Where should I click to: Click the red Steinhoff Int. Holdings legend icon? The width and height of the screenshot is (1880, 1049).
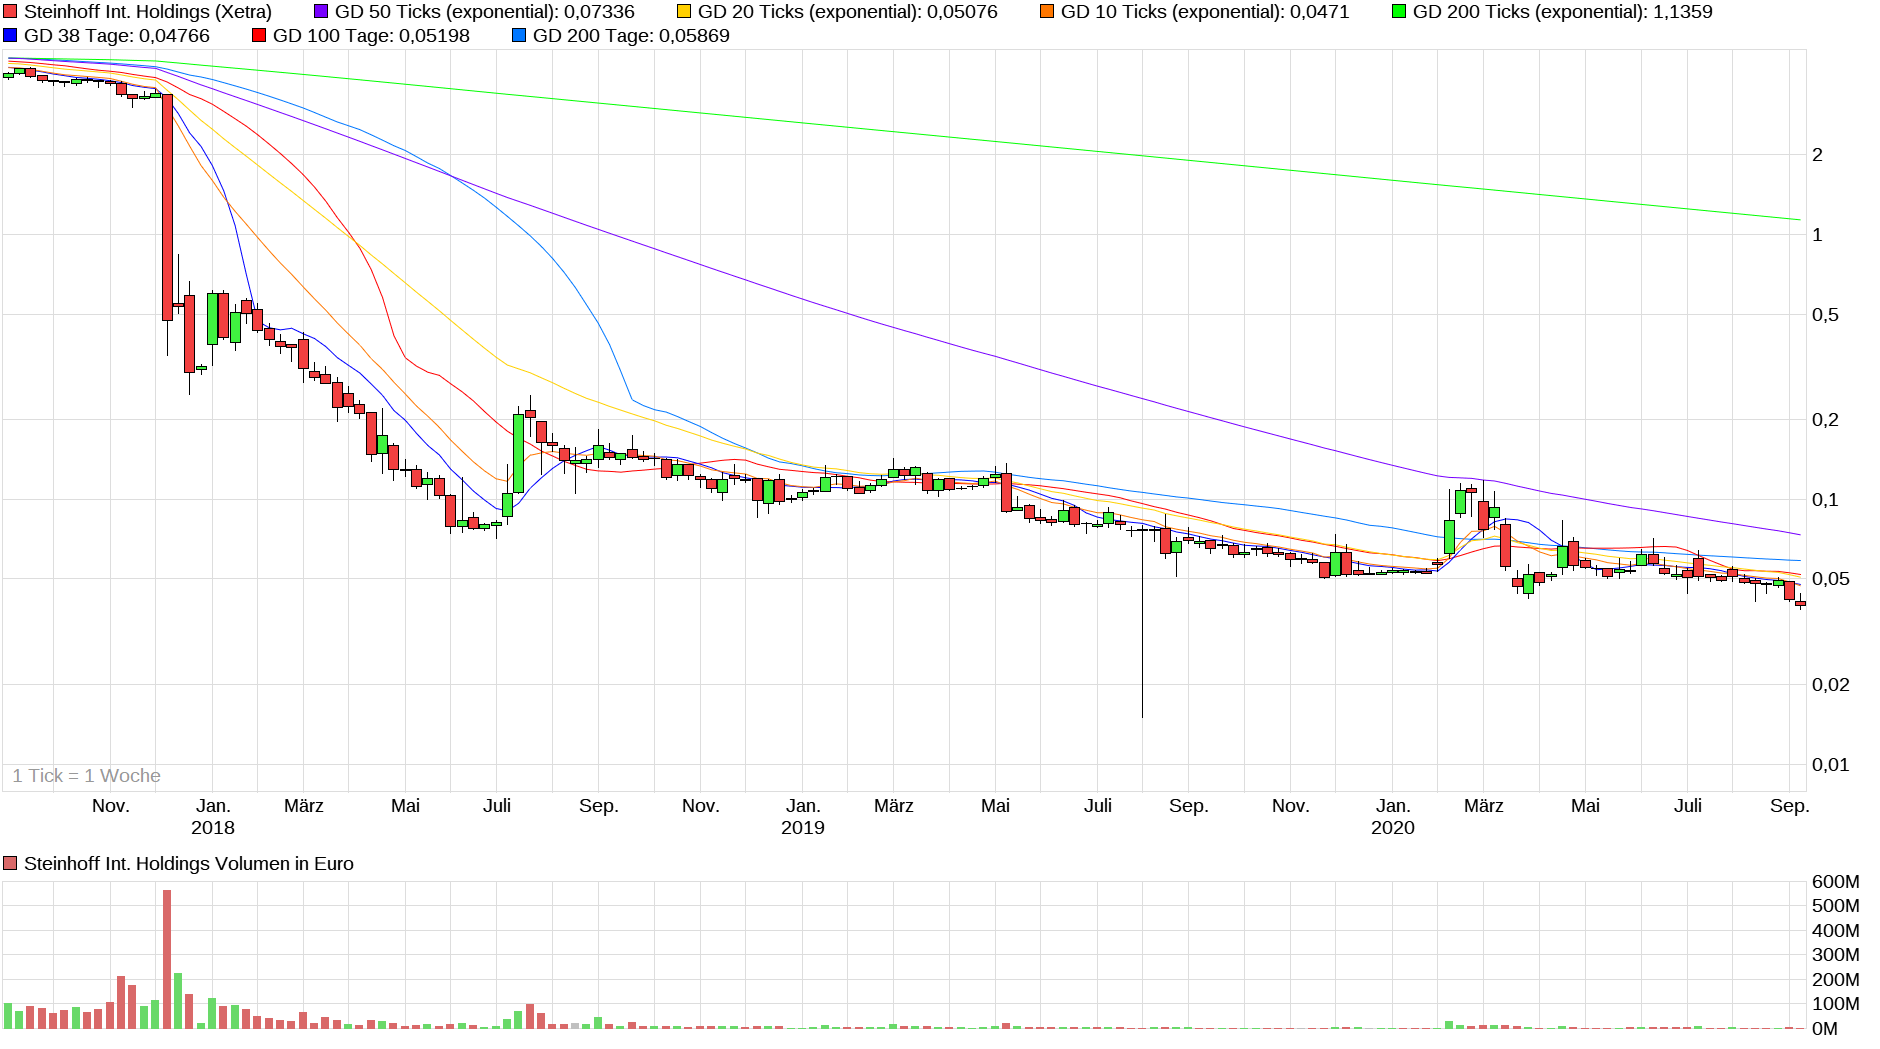[x=12, y=13]
